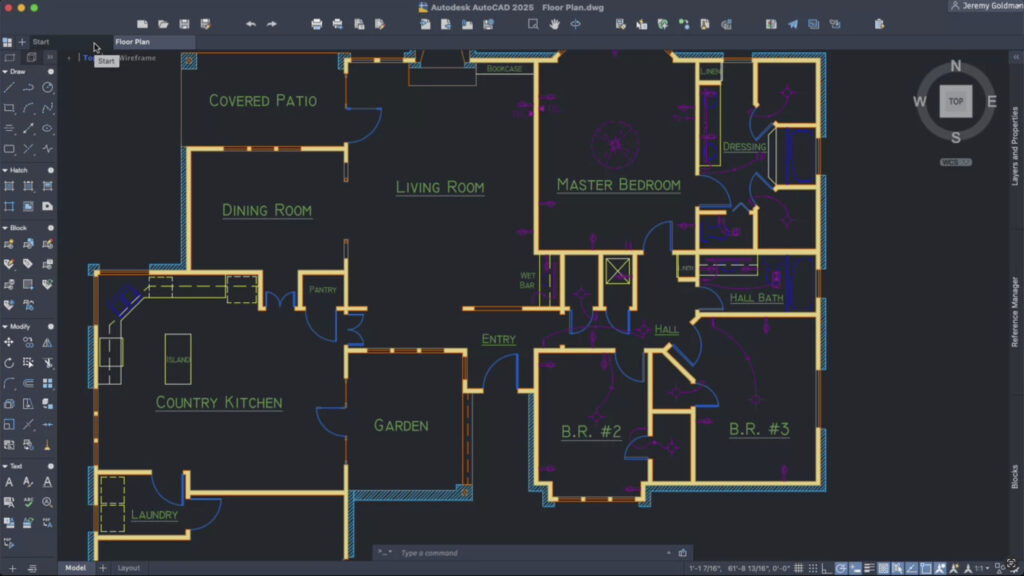Open the Reference Manager side panel
This screenshot has height=576, width=1024.
tap(1016, 314)
